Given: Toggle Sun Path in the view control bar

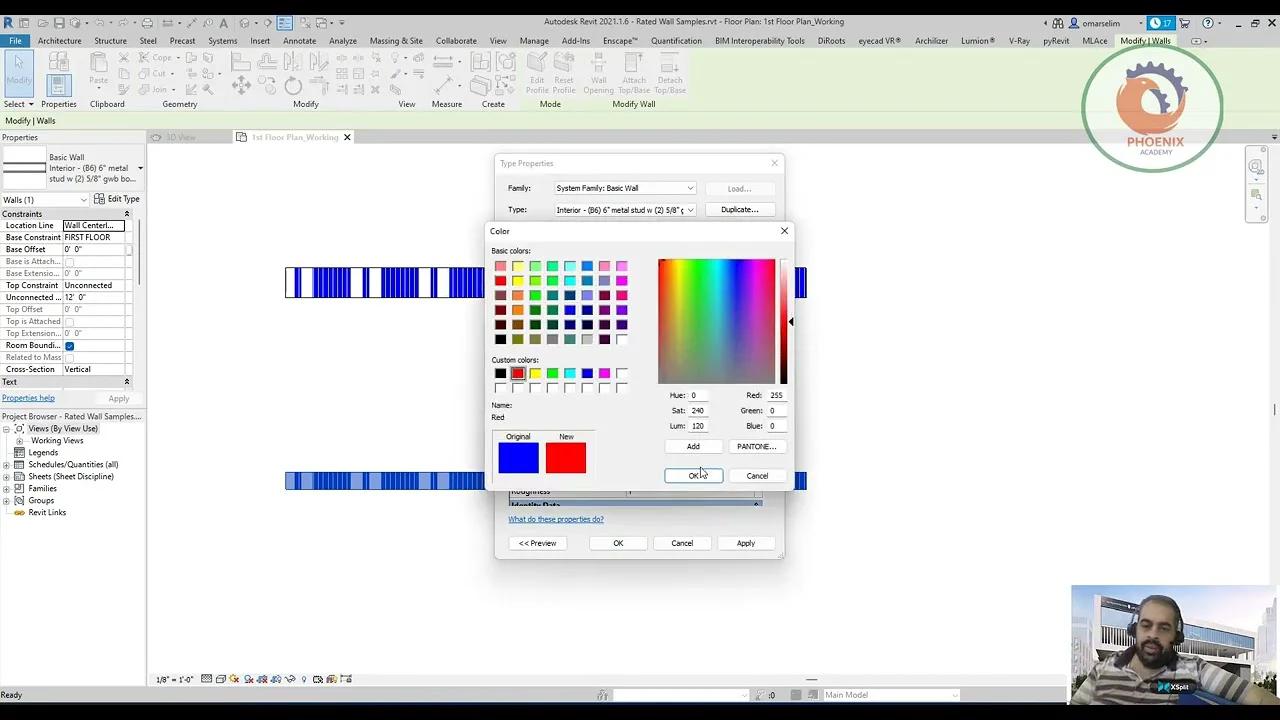Looking at the screenshot, I should [234, 679].
